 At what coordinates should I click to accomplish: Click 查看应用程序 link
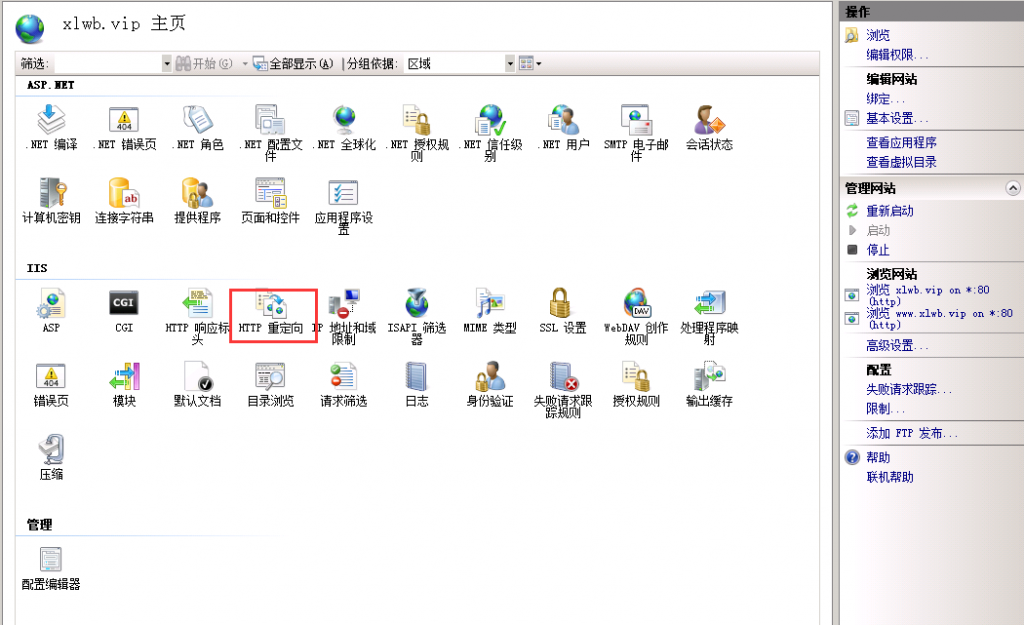pos(901,142)
